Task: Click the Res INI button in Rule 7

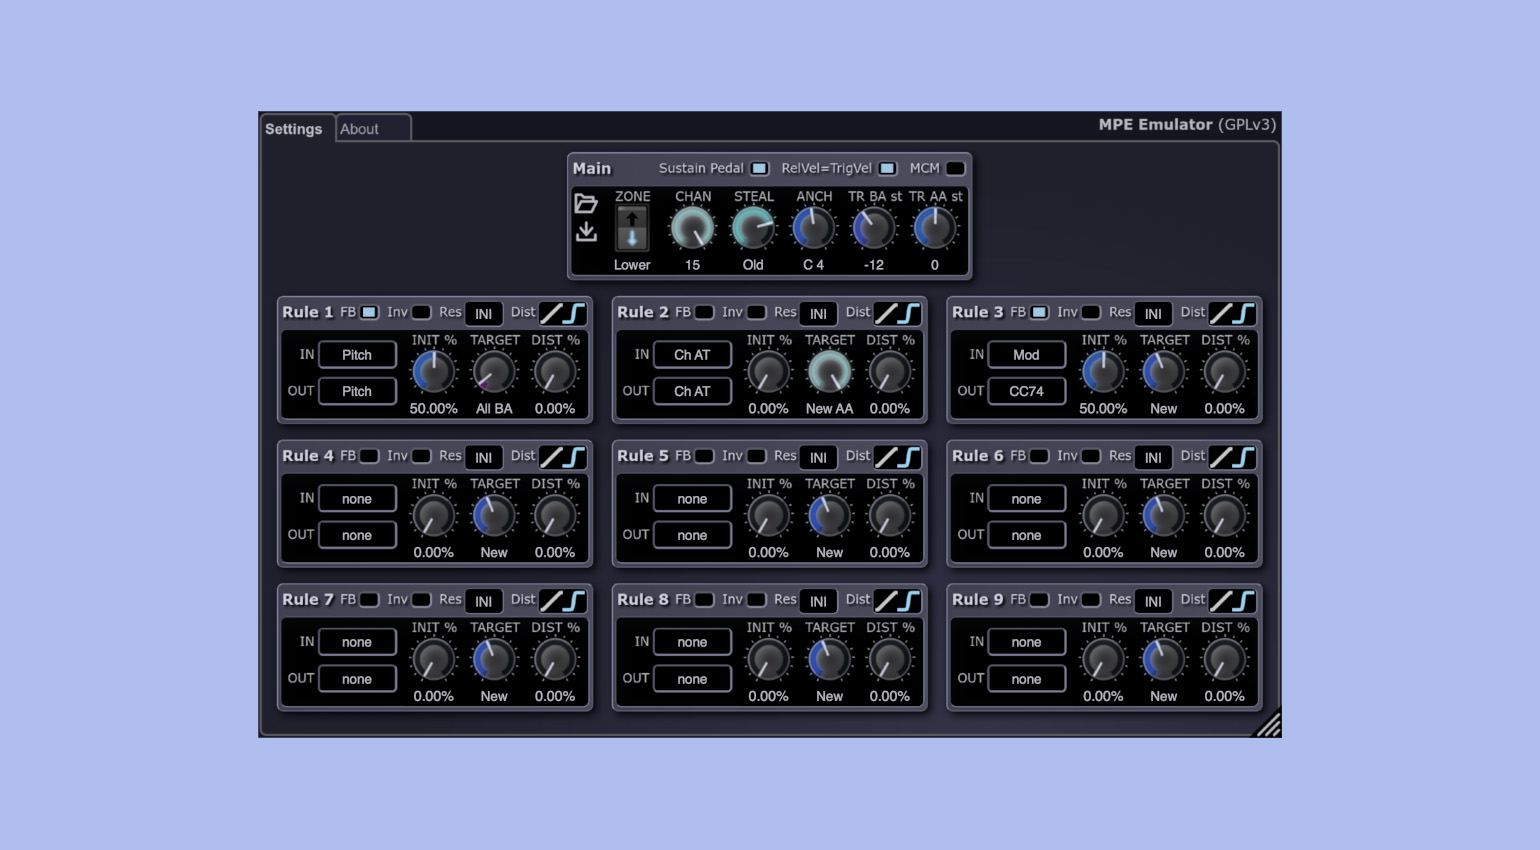Action: [x=483, y=601]
